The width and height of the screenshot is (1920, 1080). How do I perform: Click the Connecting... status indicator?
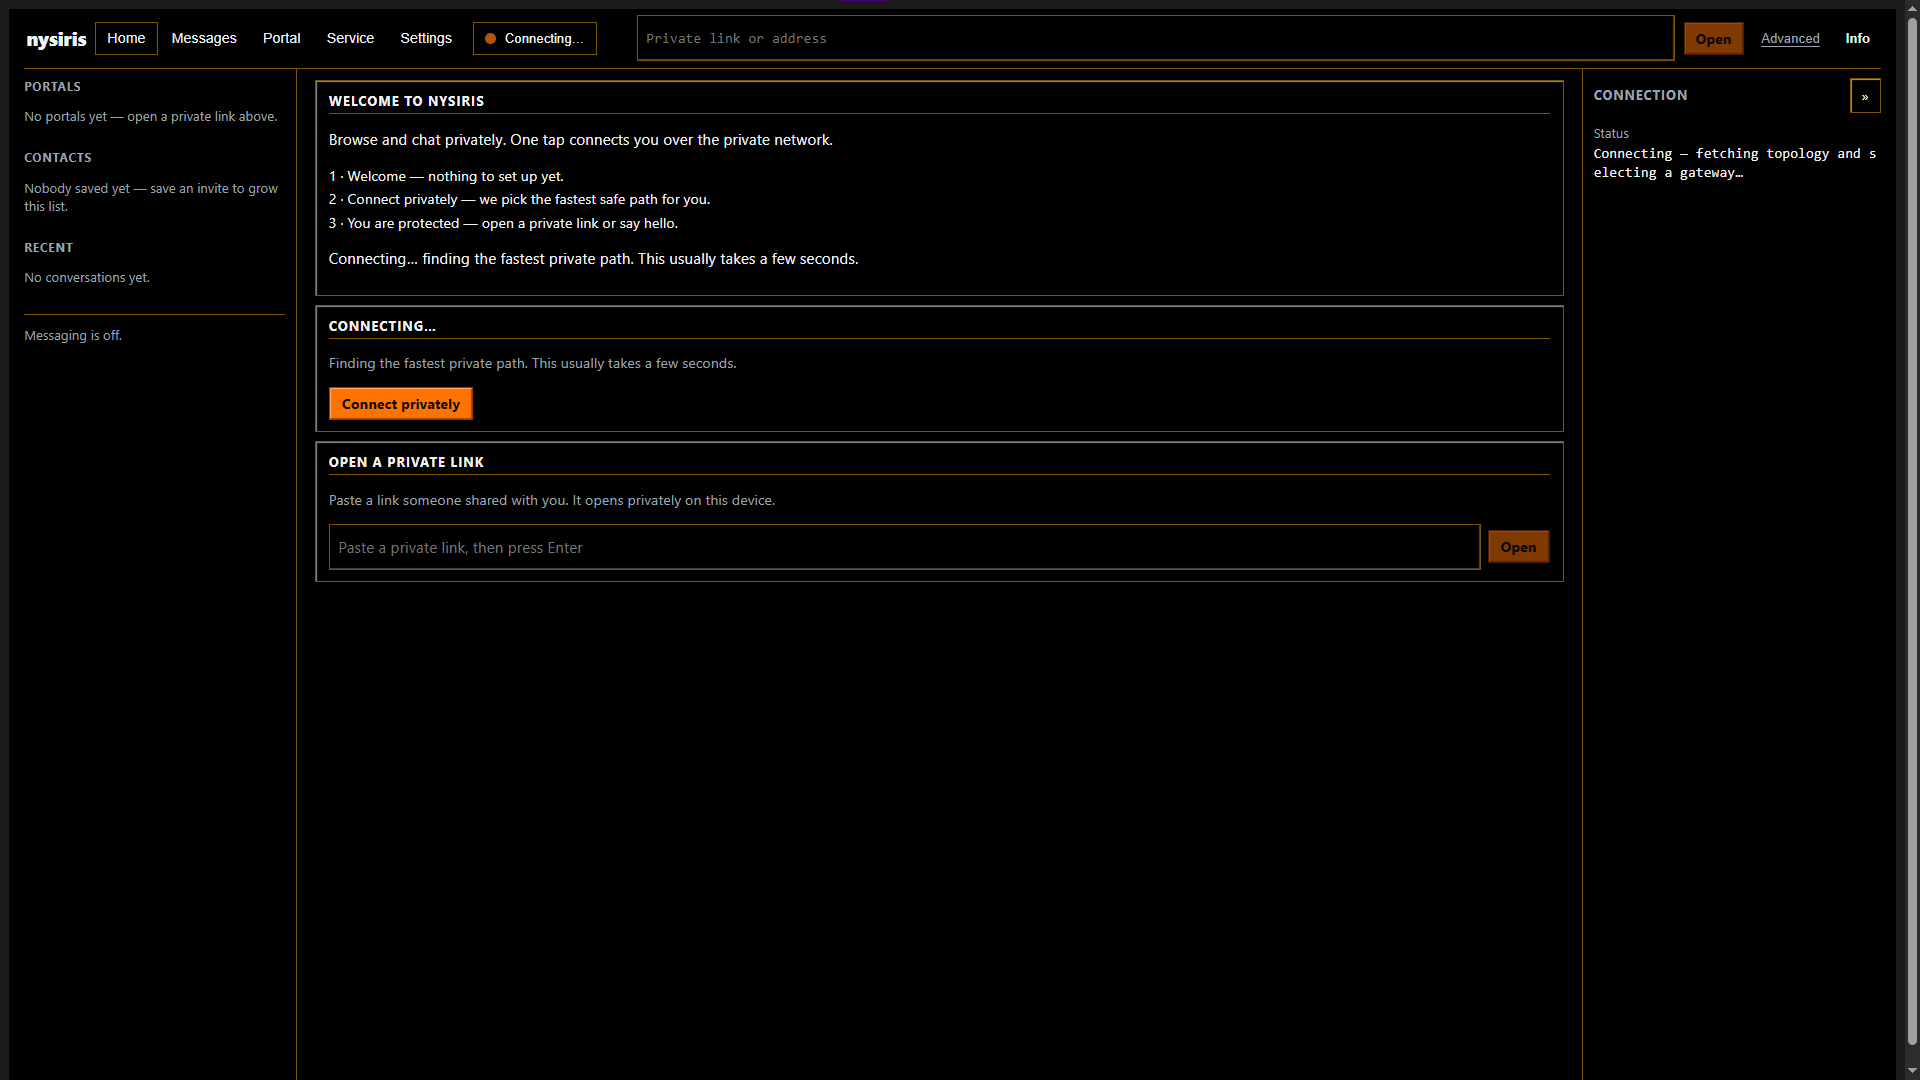[535, 38]
